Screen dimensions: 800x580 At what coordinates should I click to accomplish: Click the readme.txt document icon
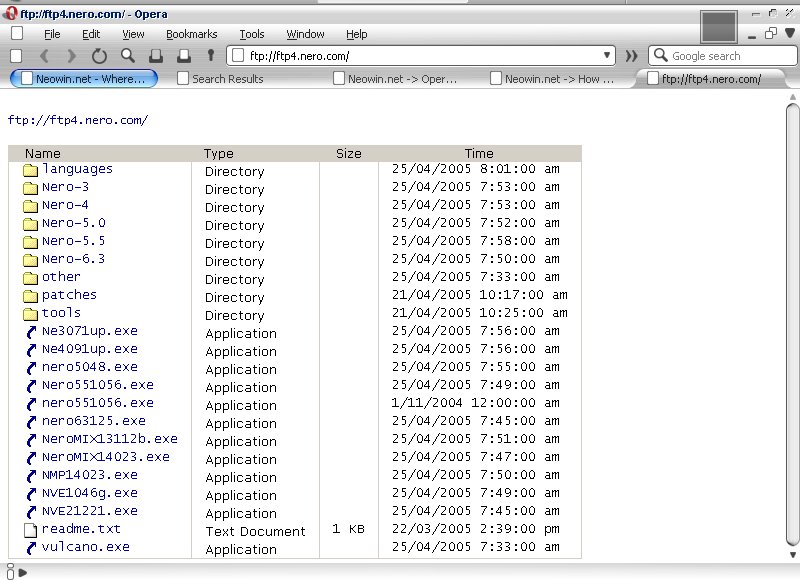coord(30,530)
